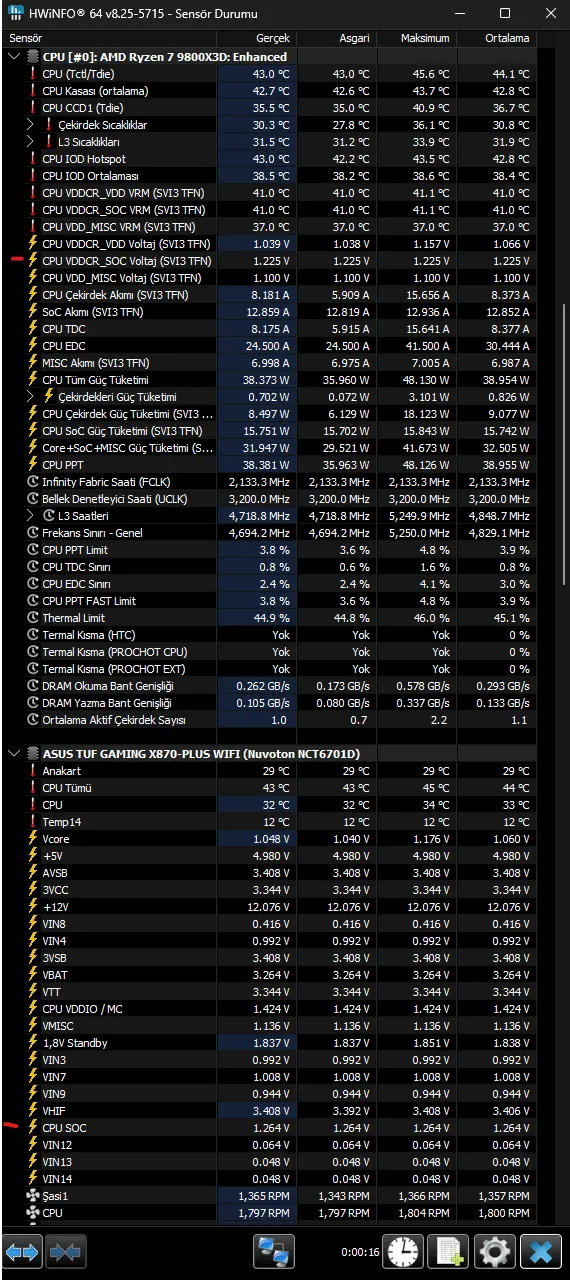Screen dimensions: 570x1280
Task: Click the circle icon beside DRAM Okuma Bant Genişliği
Action: click(x=32, y=686)
